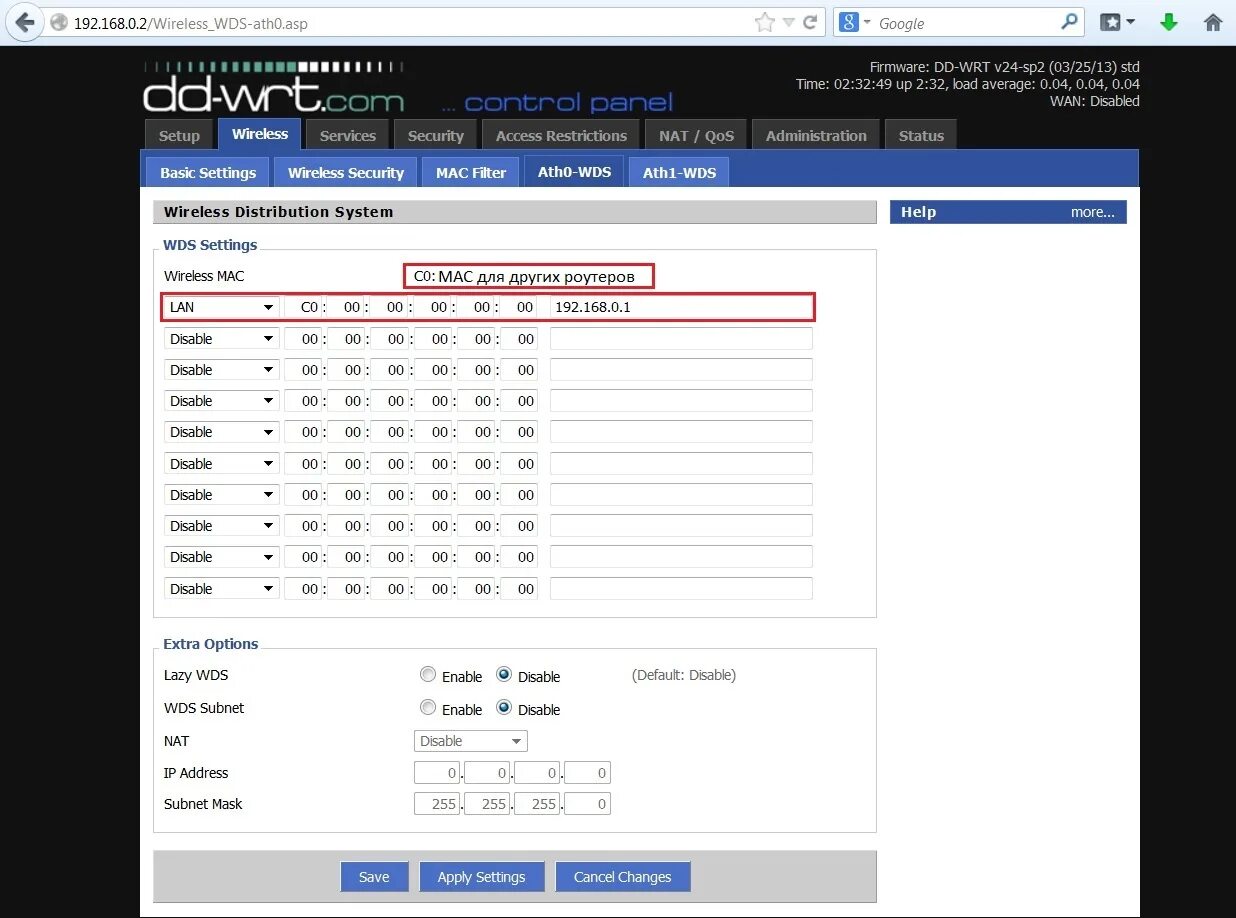Click the bookmark star icon in address bar

pos(765,22)
